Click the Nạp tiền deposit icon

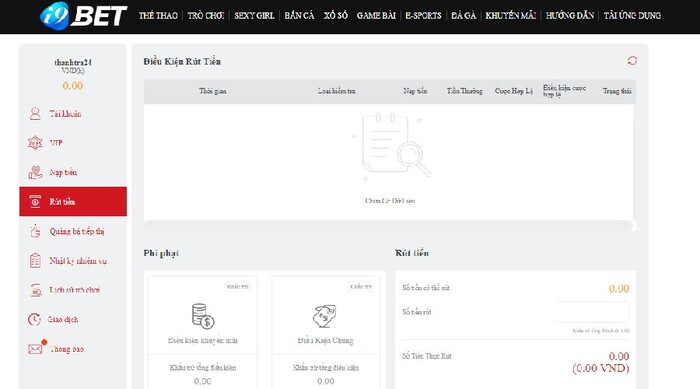[x=35, y=172]
